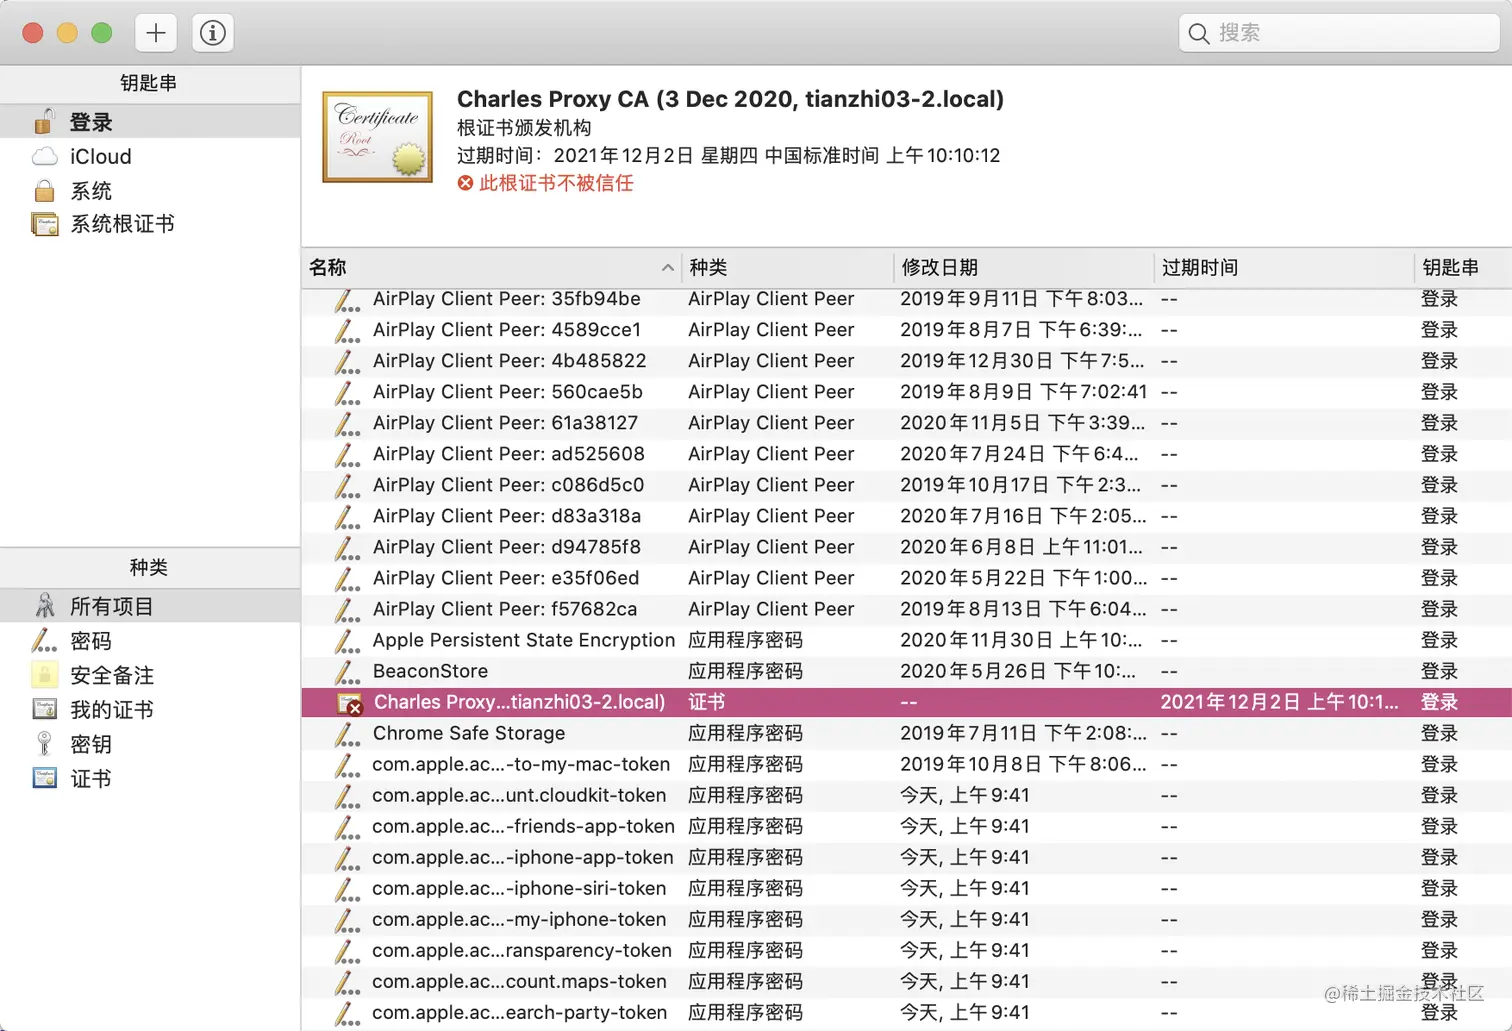This screenshot has width=1512, height=1031.
Task: Click the AirPlay Client Peer 35fb94be icon
Action: (347, 300)
